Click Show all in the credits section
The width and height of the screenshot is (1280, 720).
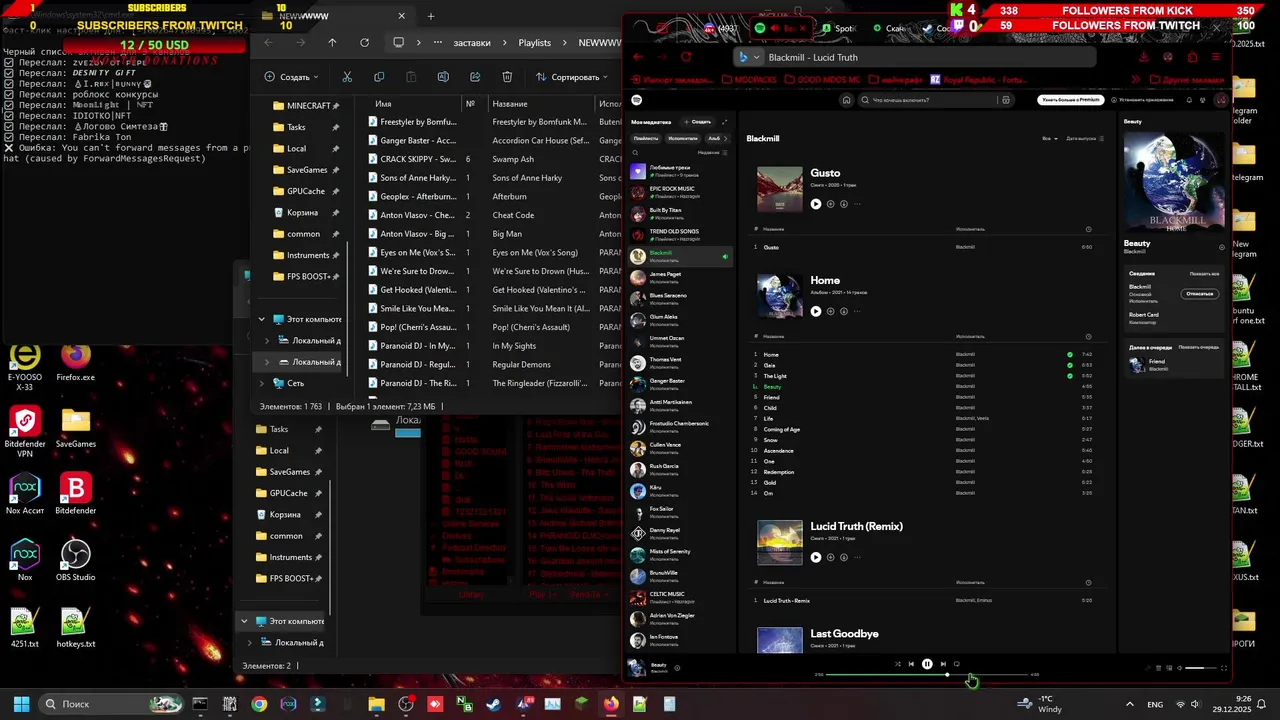pos(1204,274)
